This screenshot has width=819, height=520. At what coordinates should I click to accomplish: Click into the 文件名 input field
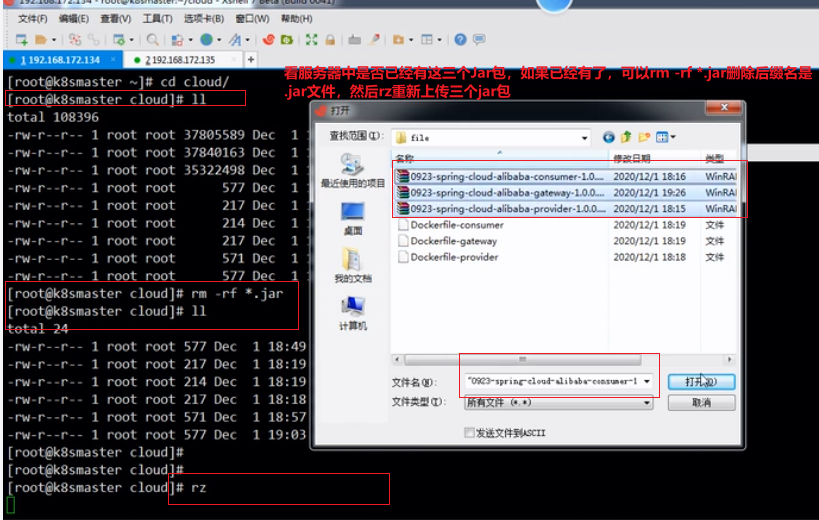click(553, 381)
